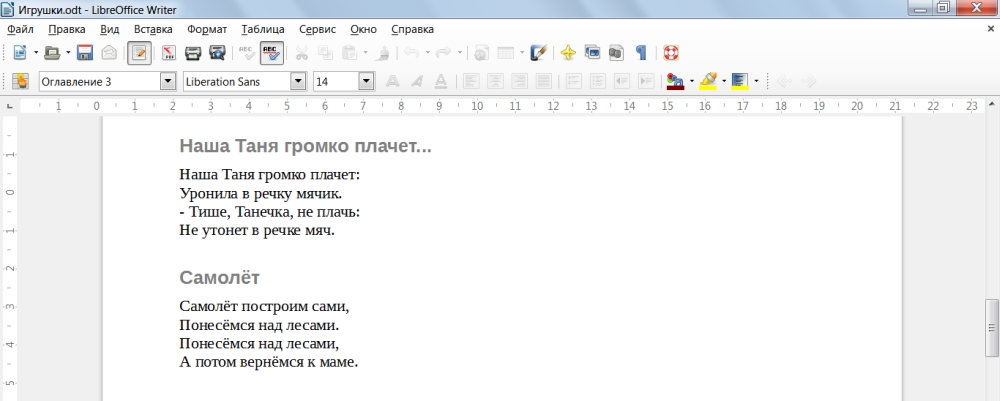Screen dimensions: 1000x401
Task: Open the Navigator star icon
Action: (x=568, y=53)
